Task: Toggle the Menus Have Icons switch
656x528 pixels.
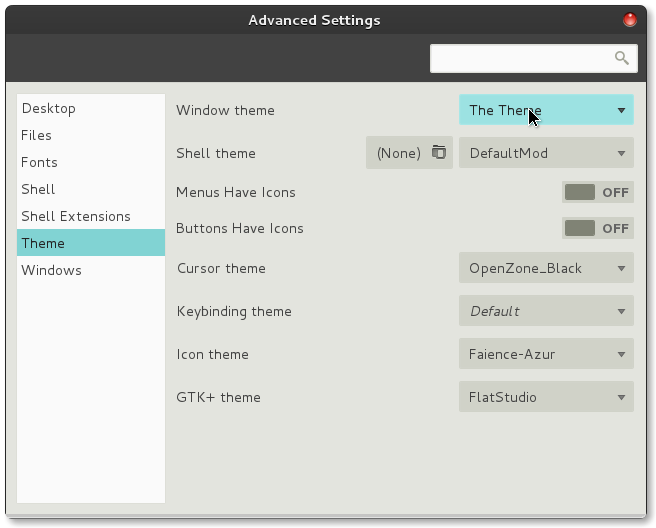Action: tap(597, 192)
